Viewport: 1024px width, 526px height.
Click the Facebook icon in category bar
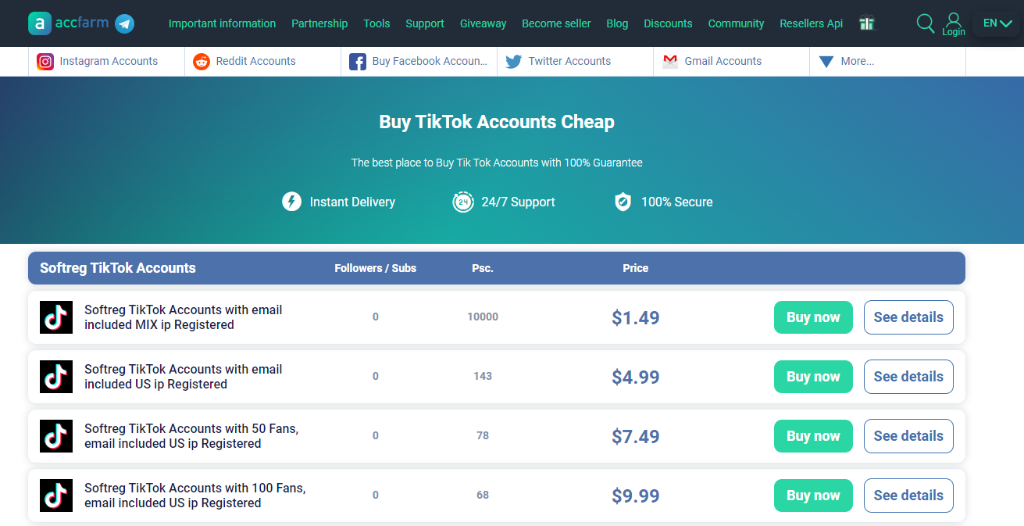[357, 61]
